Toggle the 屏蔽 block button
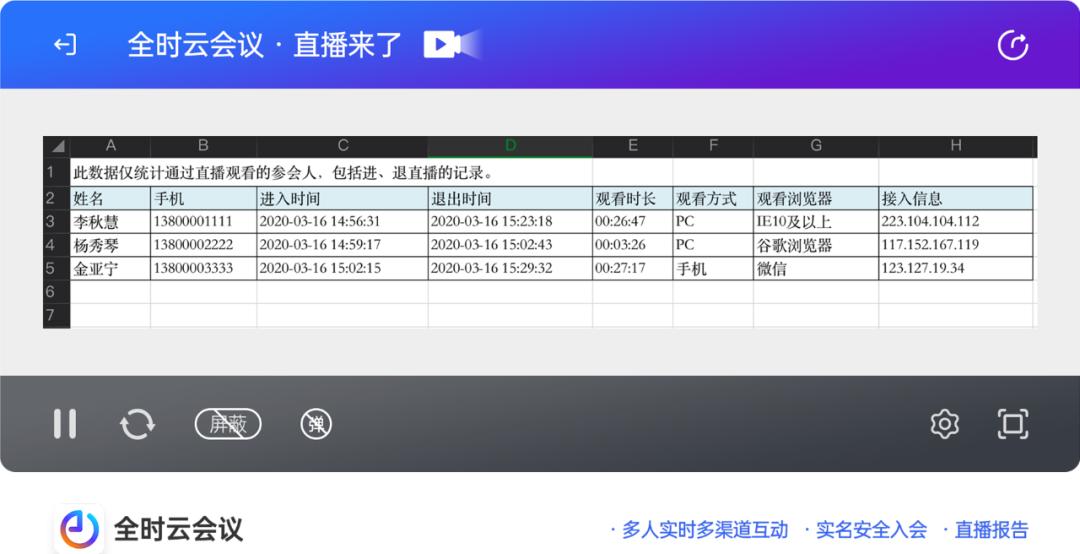1080x554 pixels. point(228,424)
